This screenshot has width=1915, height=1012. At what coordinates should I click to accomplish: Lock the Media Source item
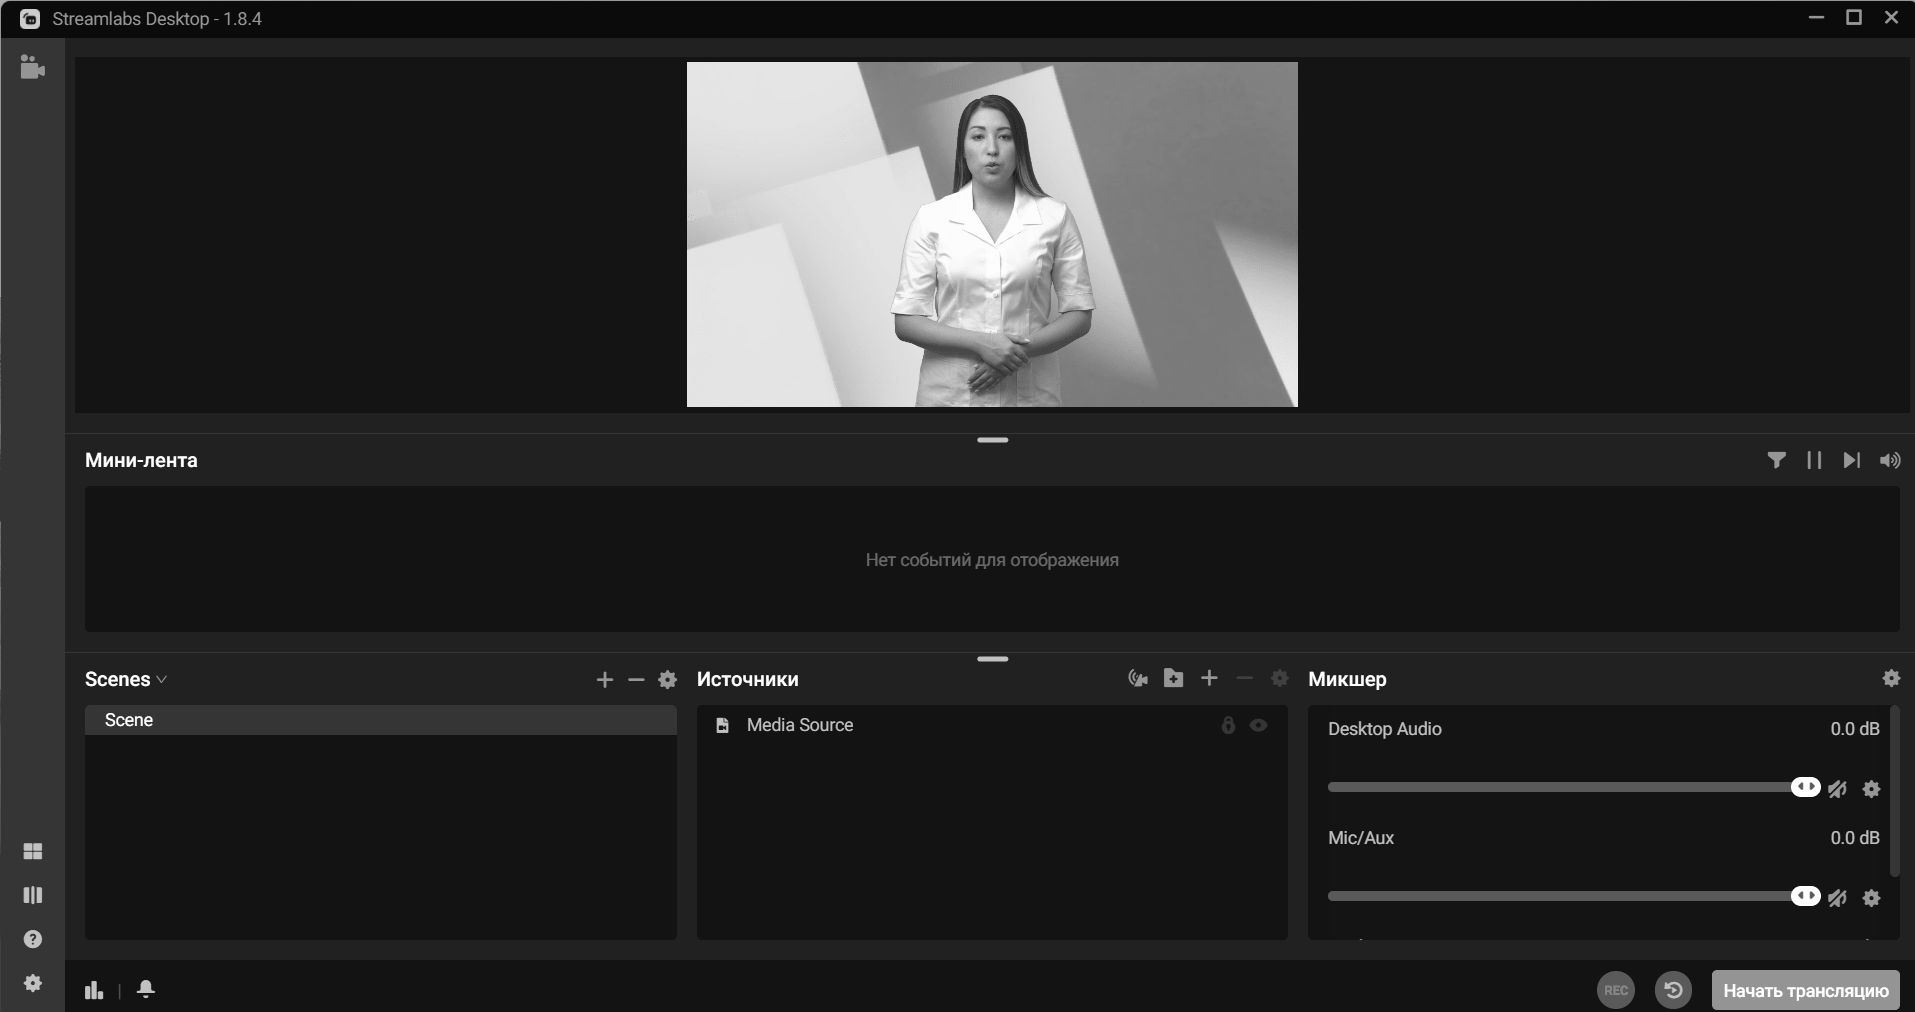click(1227, 725)
